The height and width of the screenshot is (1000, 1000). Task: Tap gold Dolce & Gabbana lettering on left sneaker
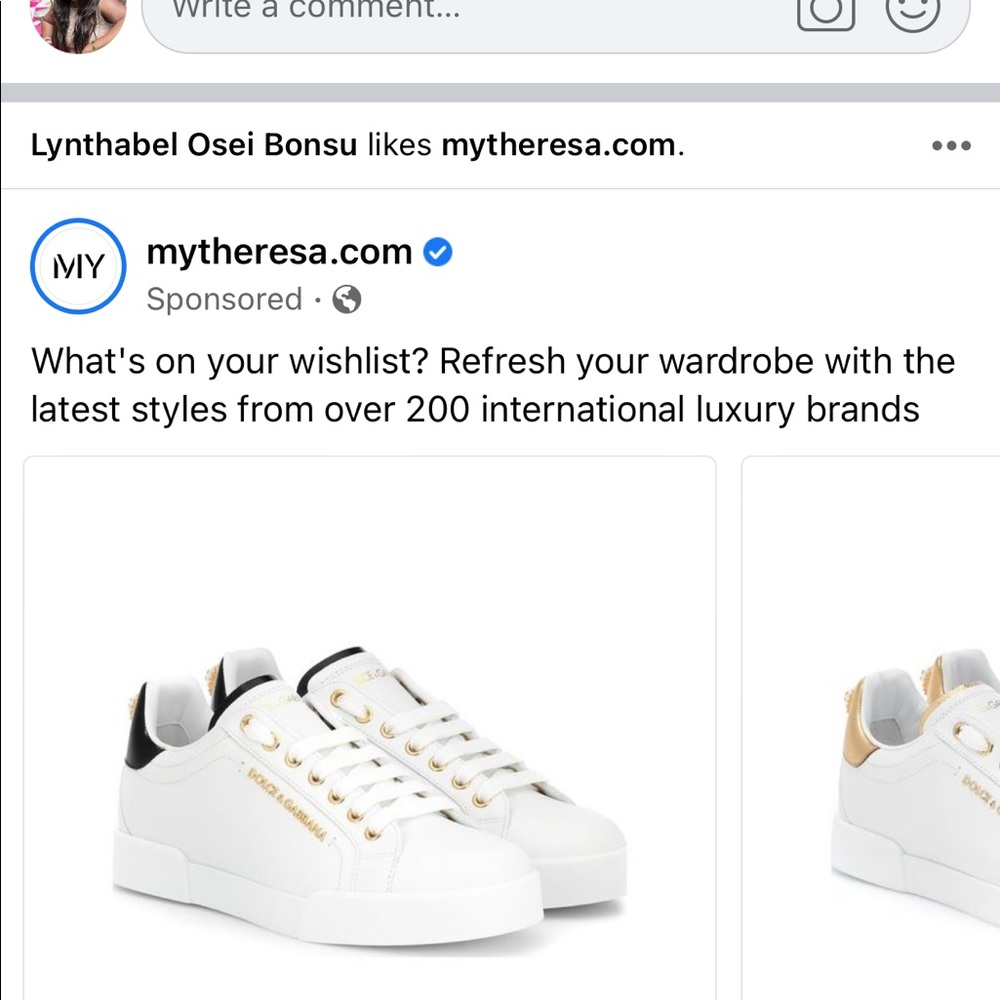[288, 800]
